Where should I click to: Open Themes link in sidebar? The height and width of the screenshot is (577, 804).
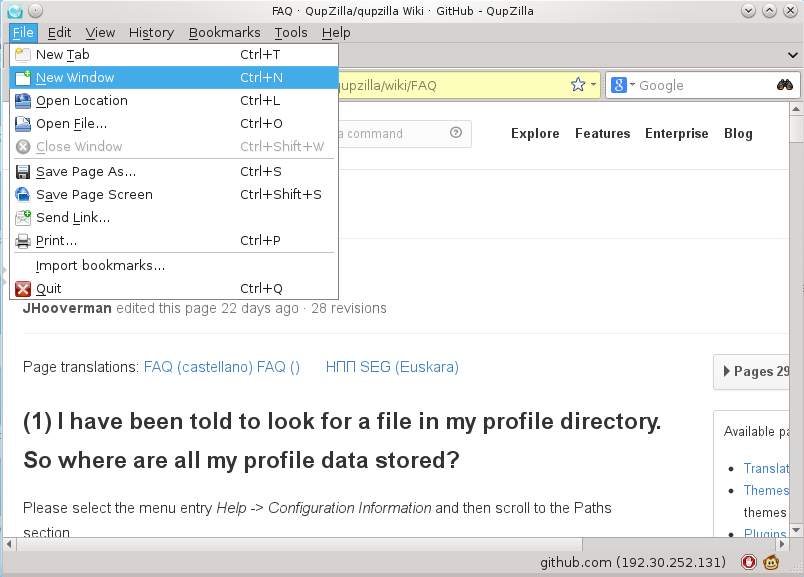[x=766, y=490]
